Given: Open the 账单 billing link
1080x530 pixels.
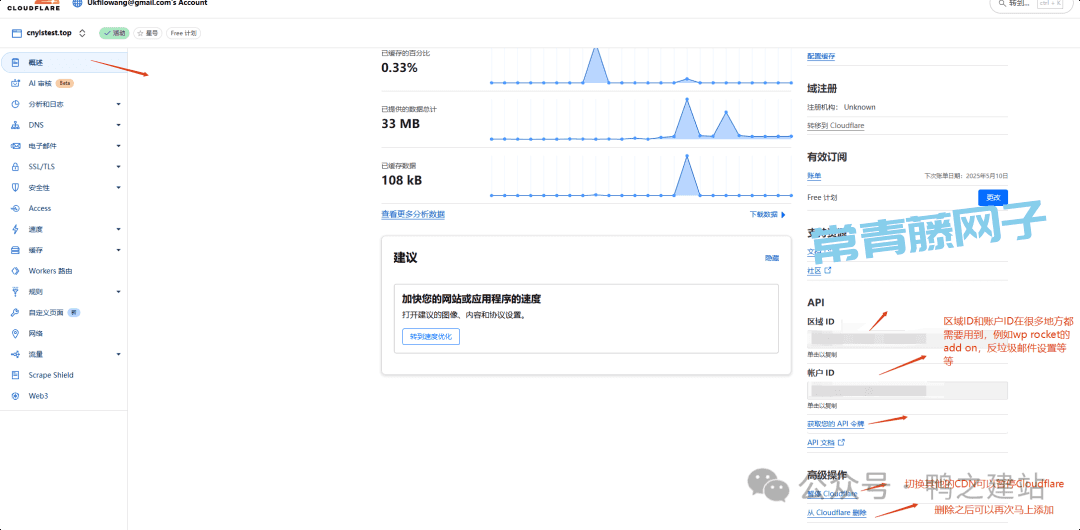Looking at the screenshot, I should point(814,176).
